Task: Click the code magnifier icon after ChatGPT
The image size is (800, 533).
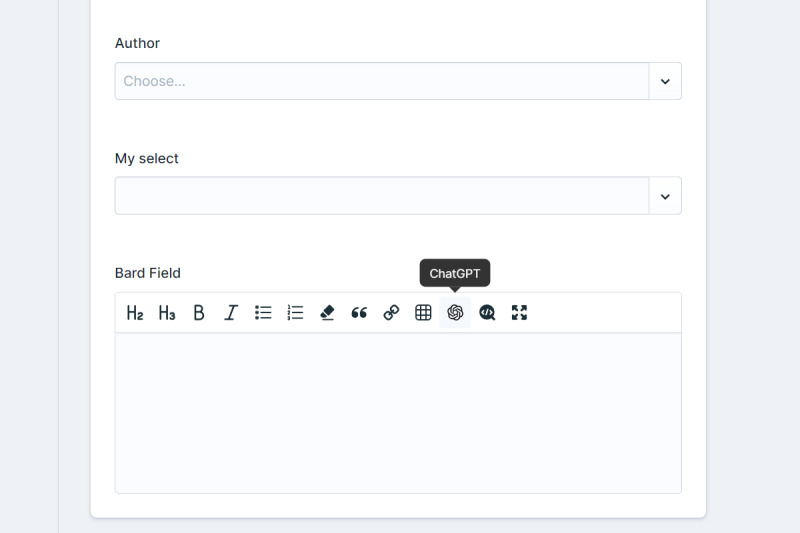Action: click(x=487, y=313)
